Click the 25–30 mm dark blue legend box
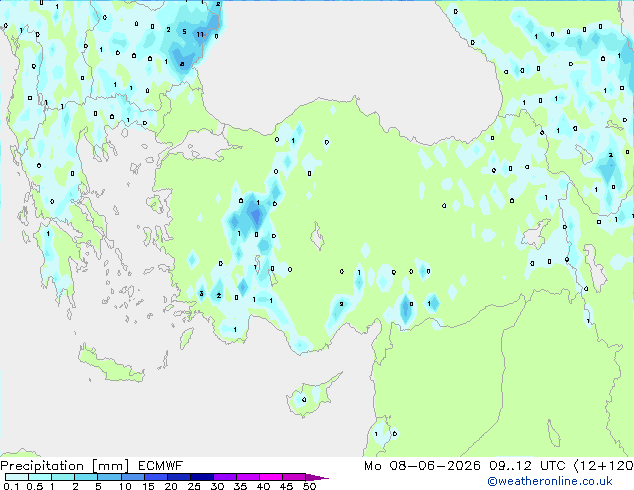This screenshot has height=490, width=634. click(202, 477)
